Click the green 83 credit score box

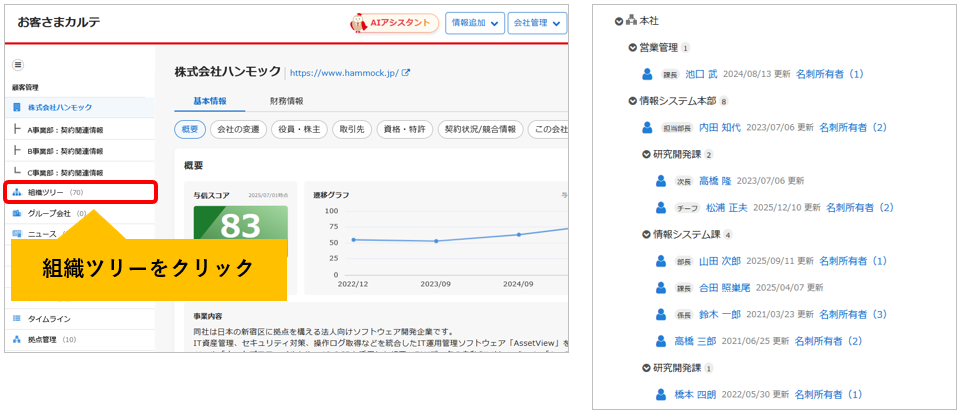pyautogui.click(x=241, y=230)
